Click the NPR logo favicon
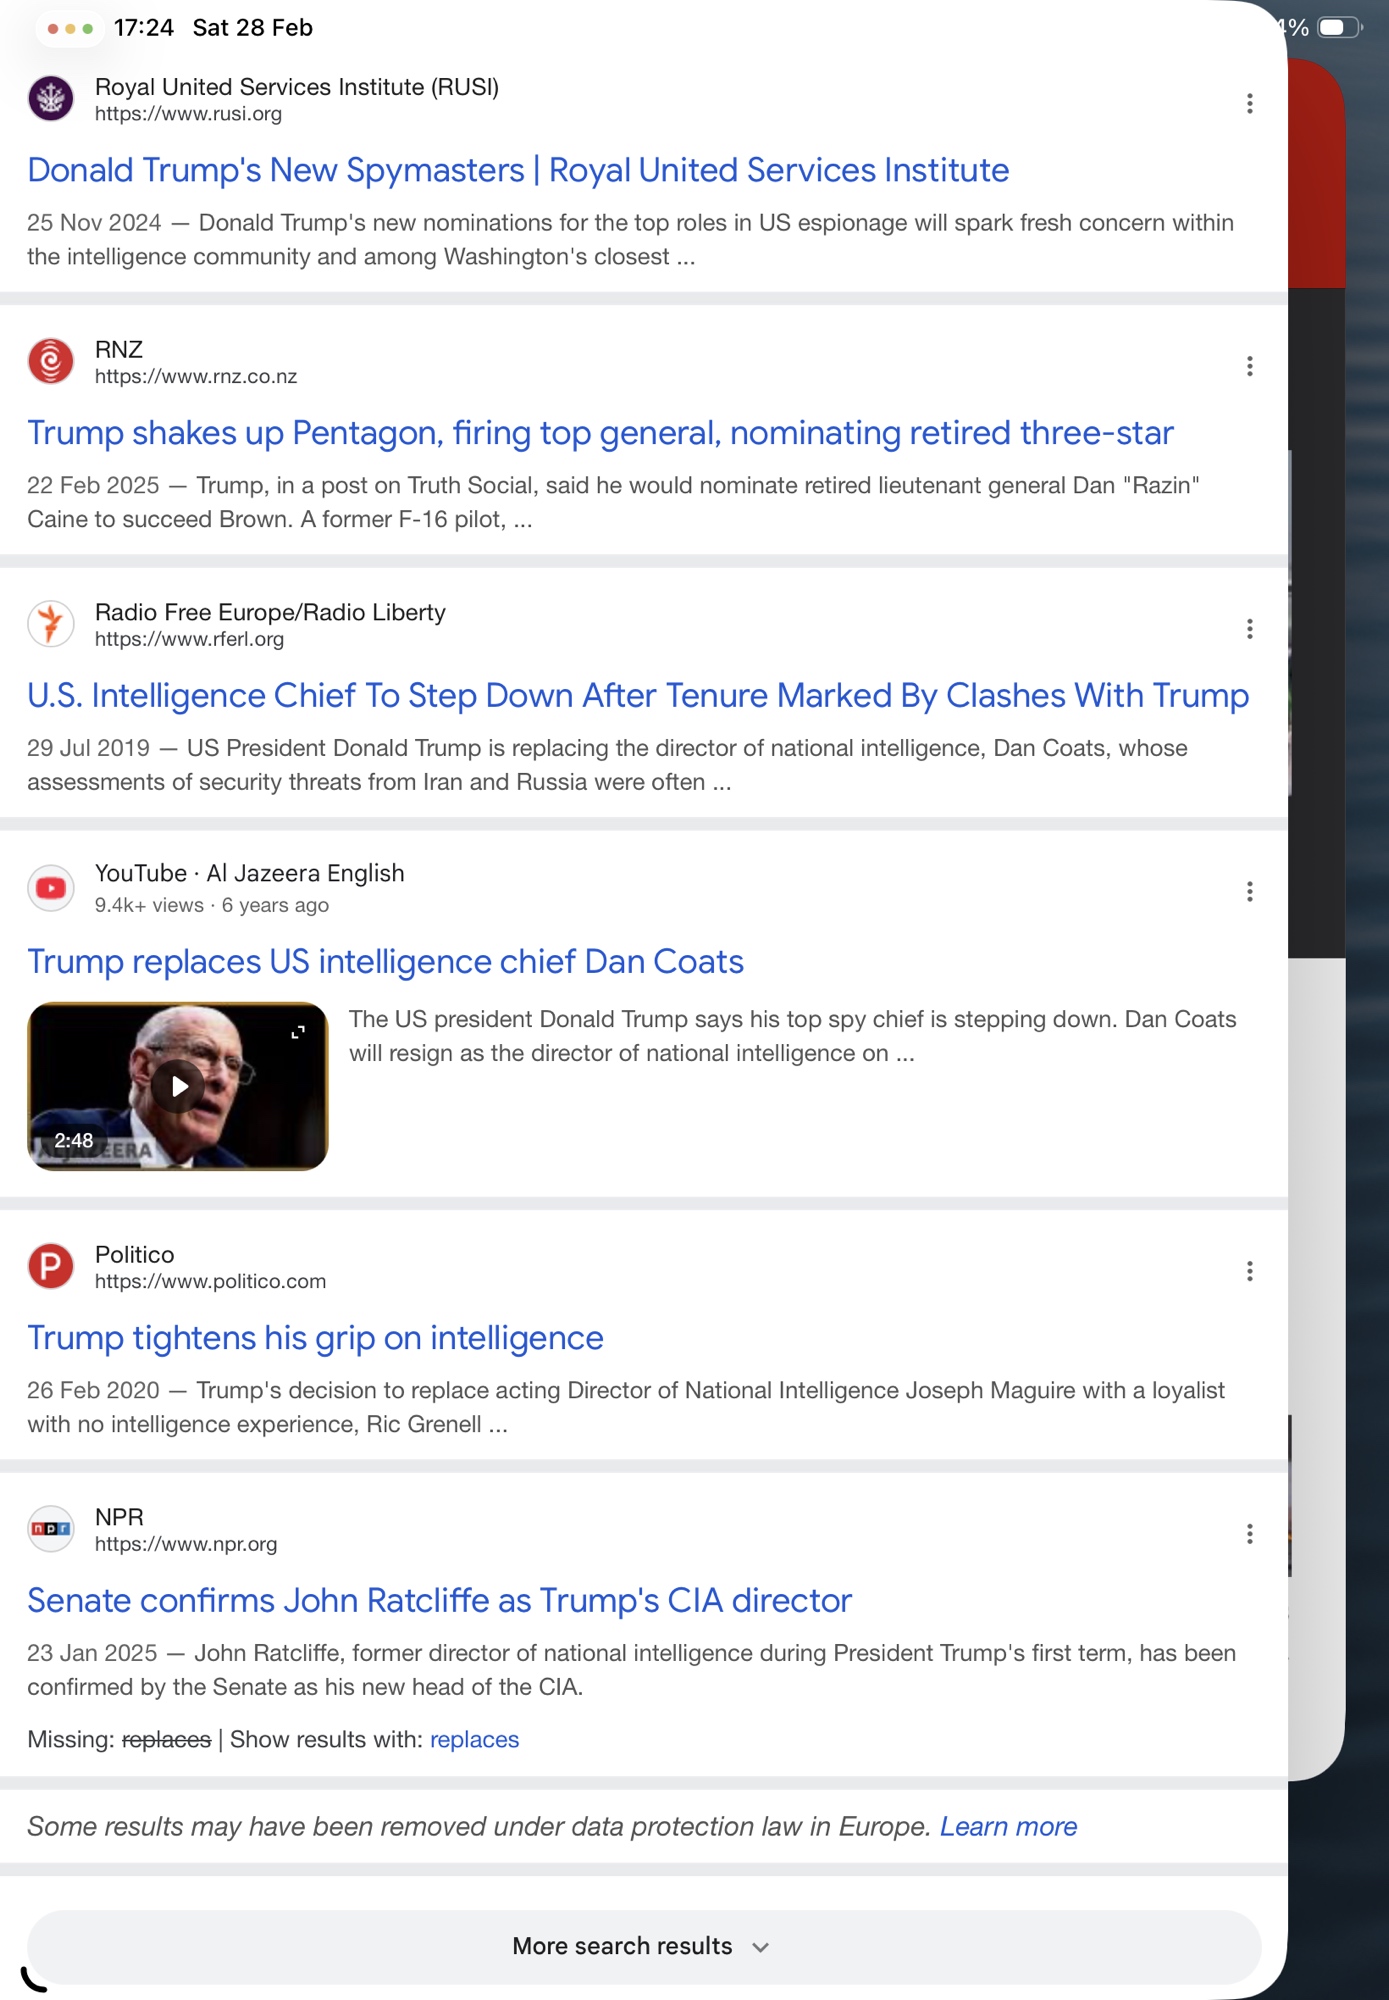The image size is (1389, 2000). [51, 1528]
